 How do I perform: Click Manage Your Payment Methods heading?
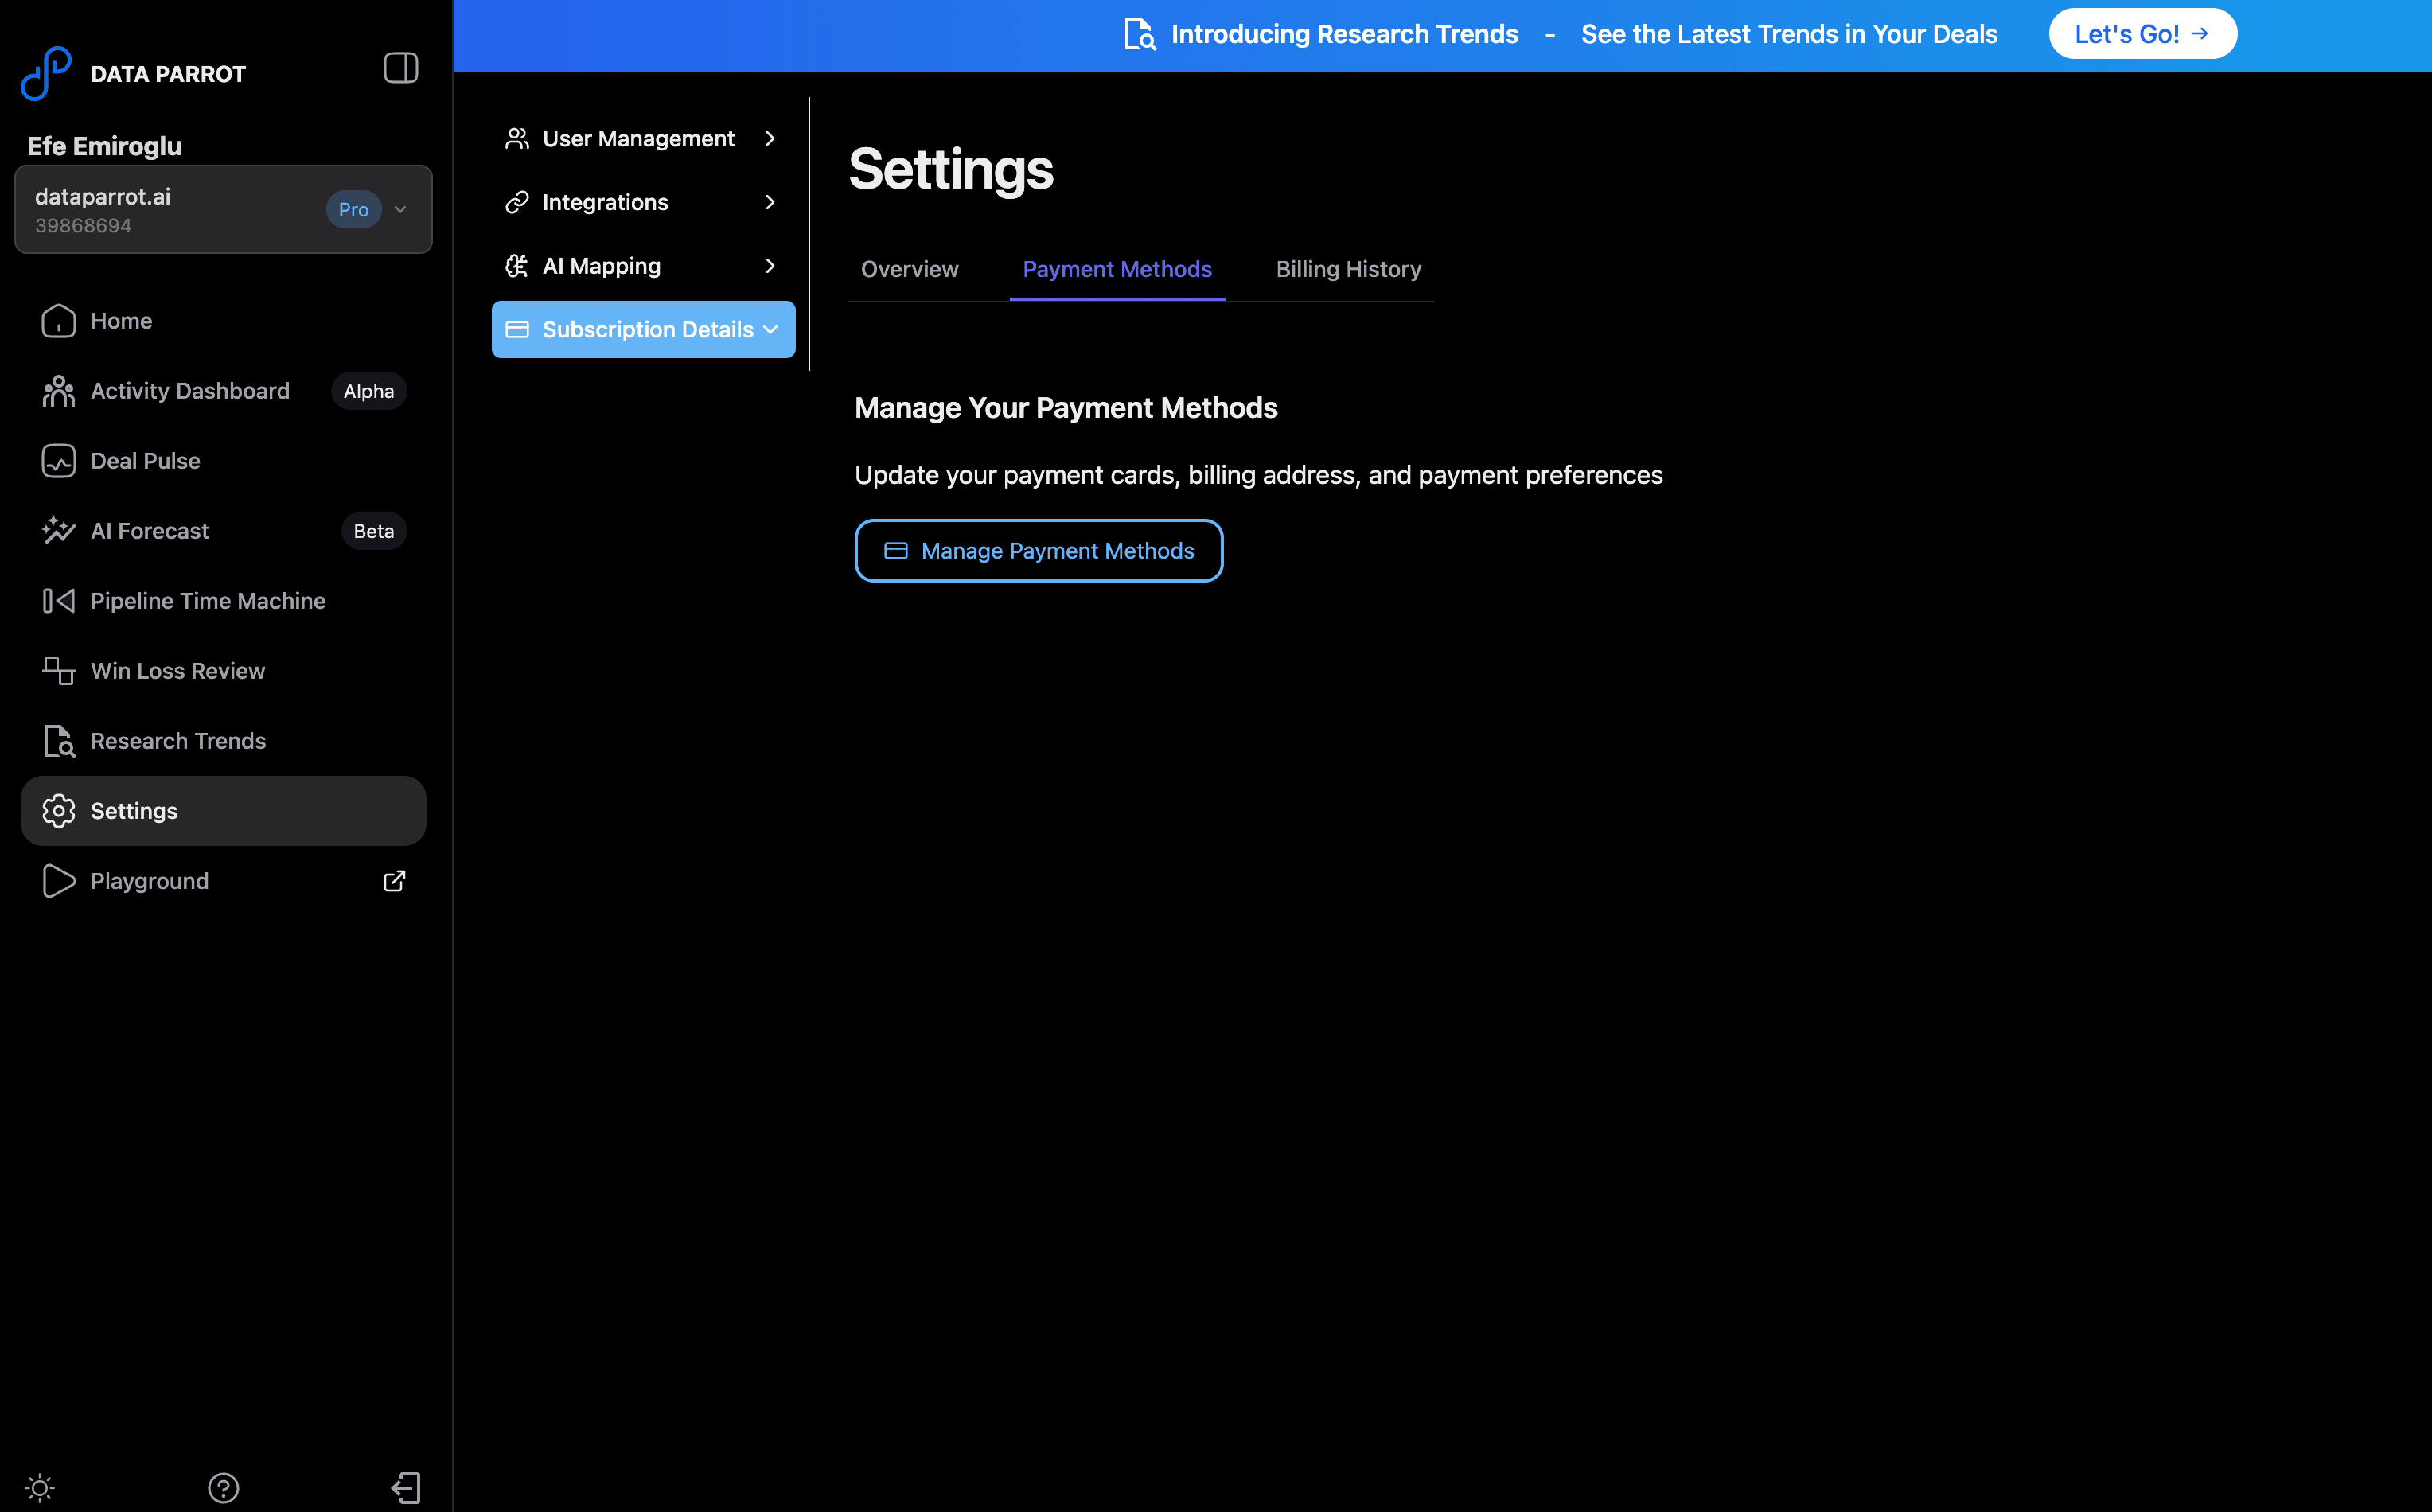click(x=1066, y=408)
